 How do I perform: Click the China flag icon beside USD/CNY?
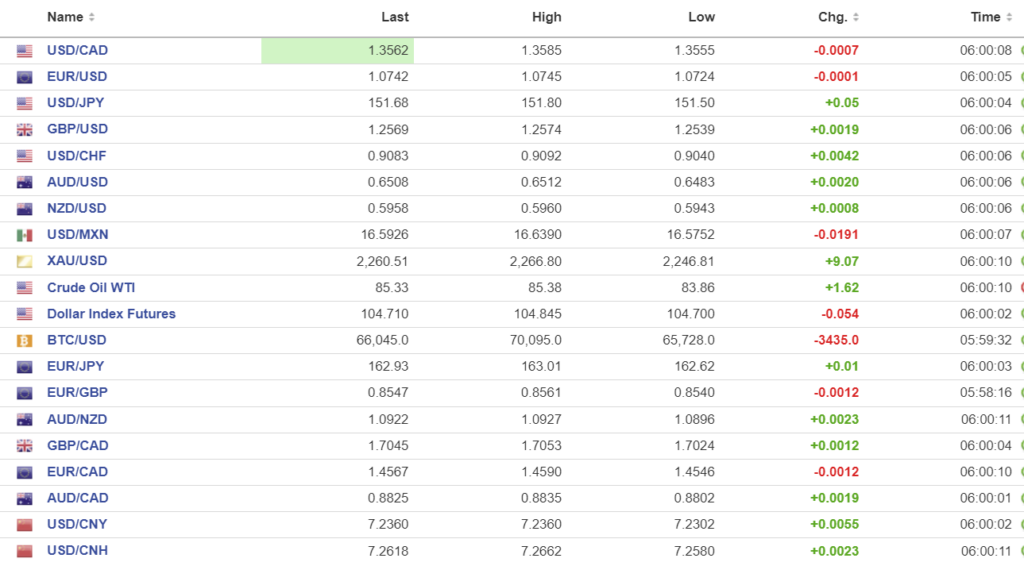(25, 525)
